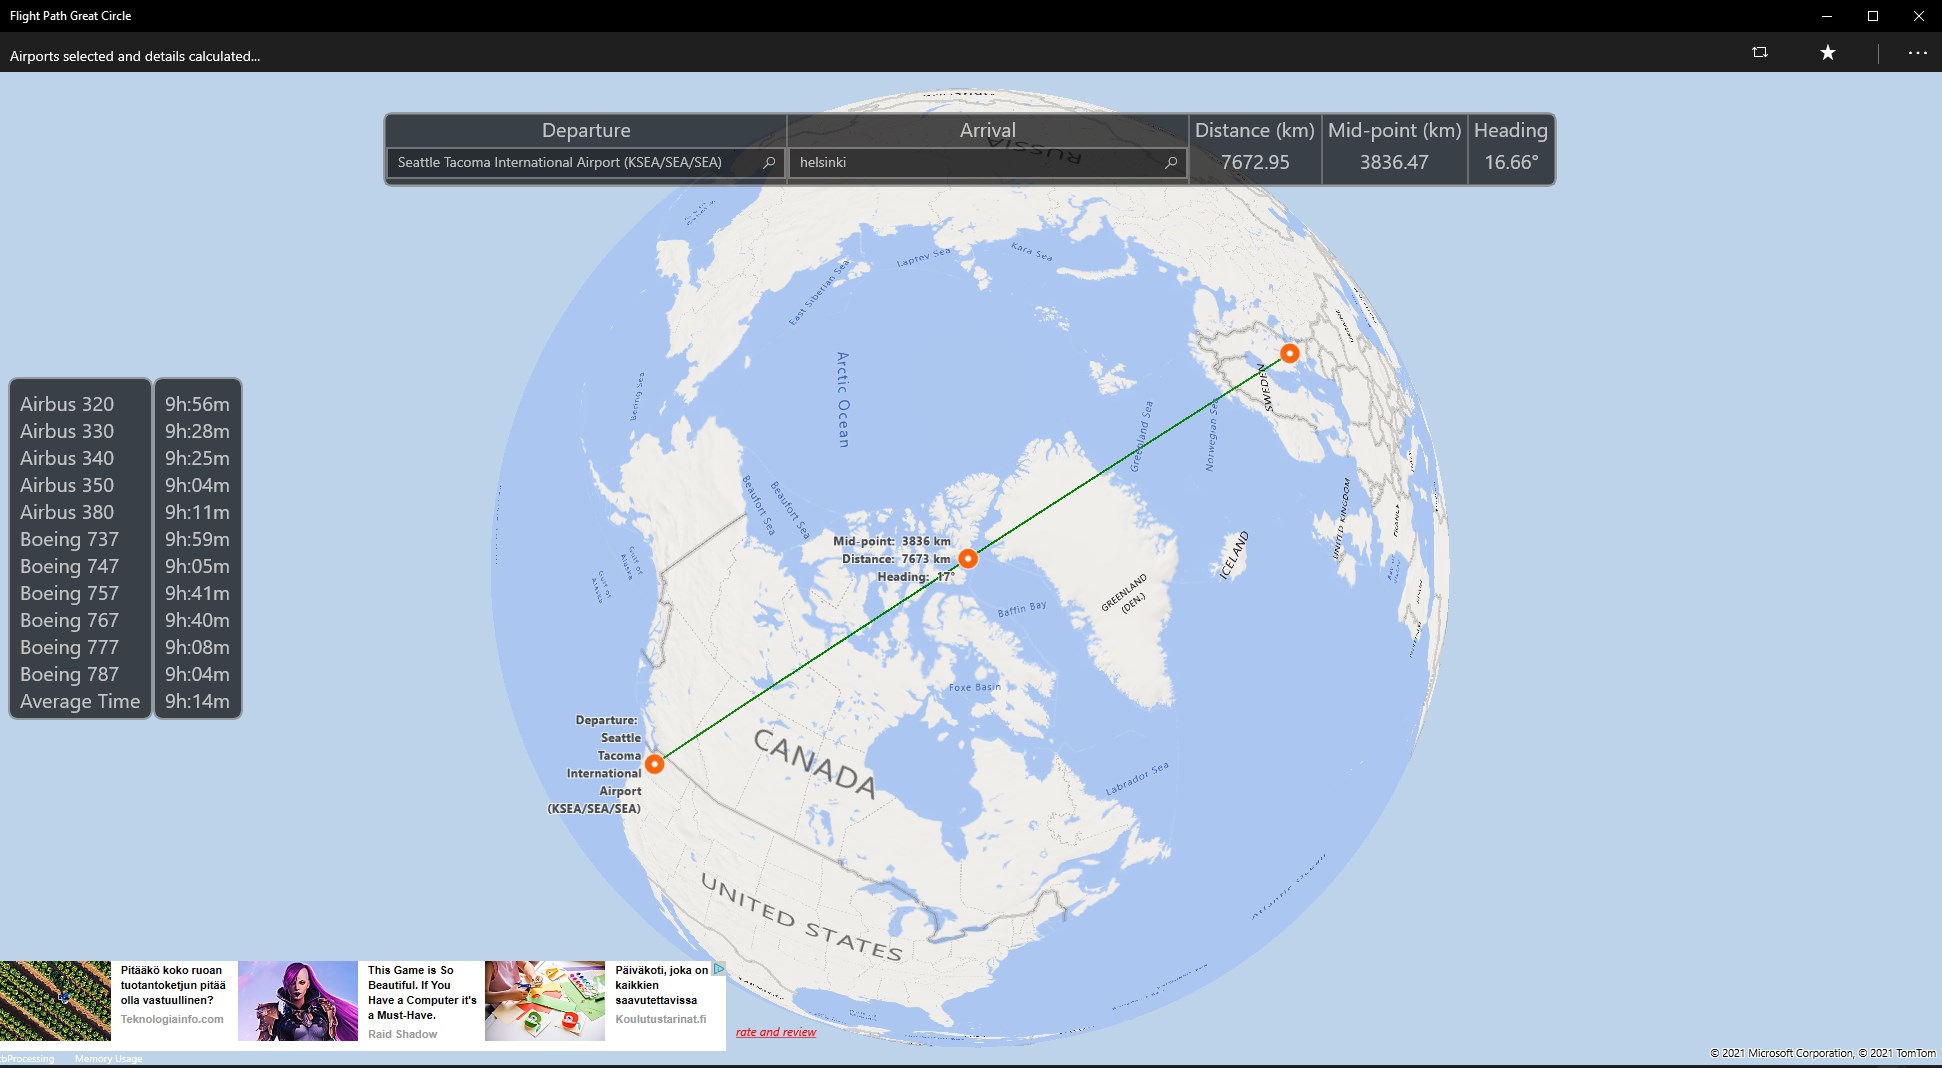Screen dimensions: 1942x1068
Task: Click the 9h:41m flight time for Boeing 757
Action: (197, 593)
